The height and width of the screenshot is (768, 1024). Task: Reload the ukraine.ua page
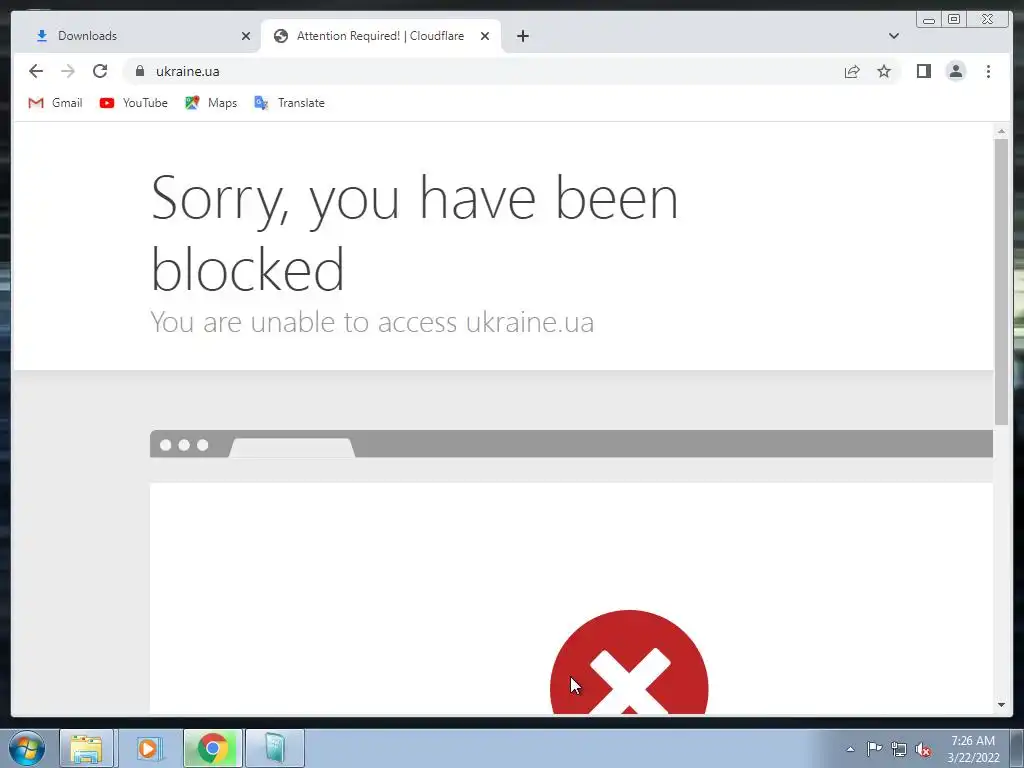(x=100, y=71)
